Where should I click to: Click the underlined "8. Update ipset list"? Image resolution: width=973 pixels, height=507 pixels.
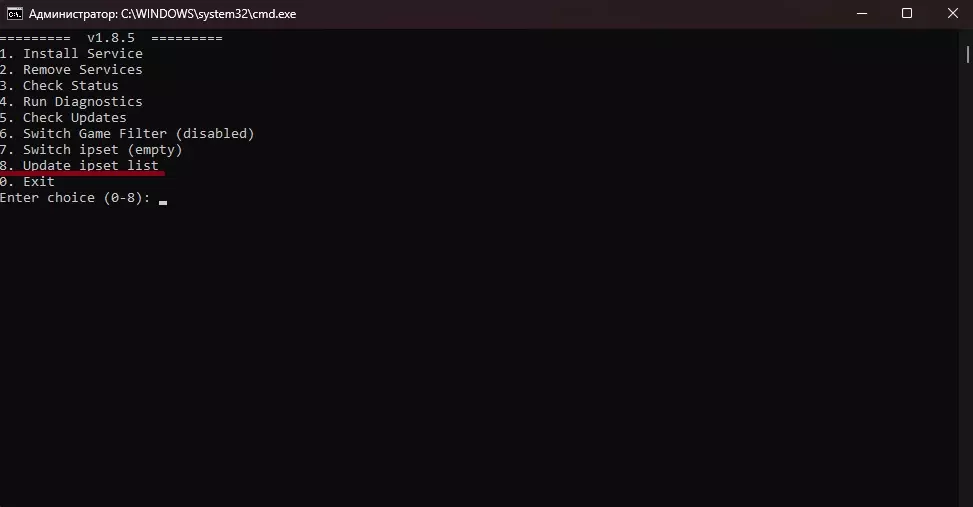coord(79,166)
